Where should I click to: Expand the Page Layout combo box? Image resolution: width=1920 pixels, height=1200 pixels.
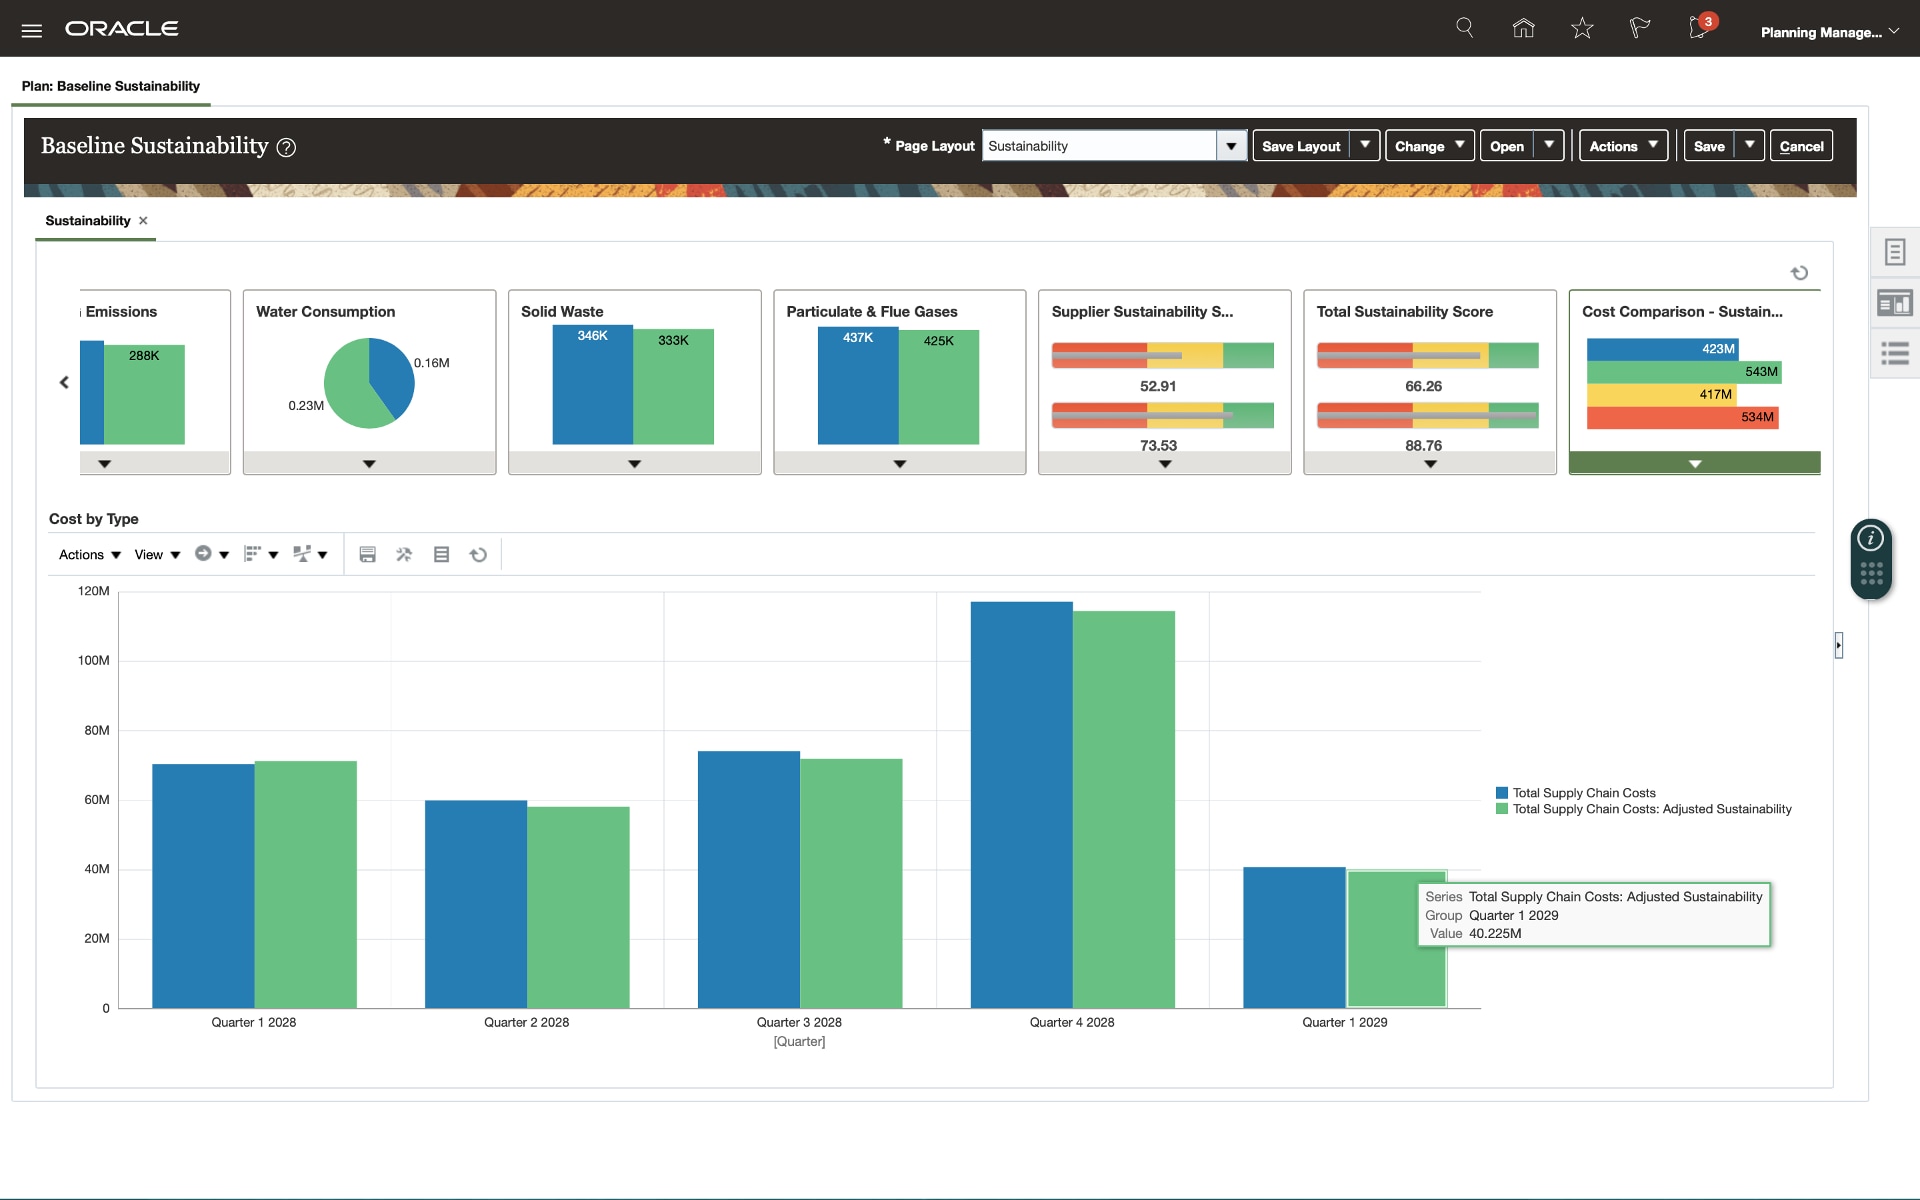click(1231, 146)
